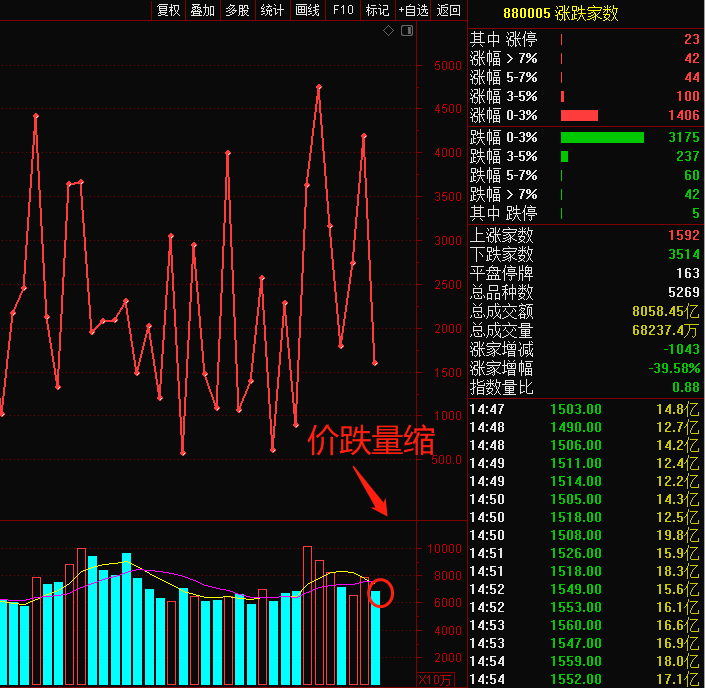Select the 上涨家数 row value 1592
This screenshot has width=706, height=688.
(683, 235)
